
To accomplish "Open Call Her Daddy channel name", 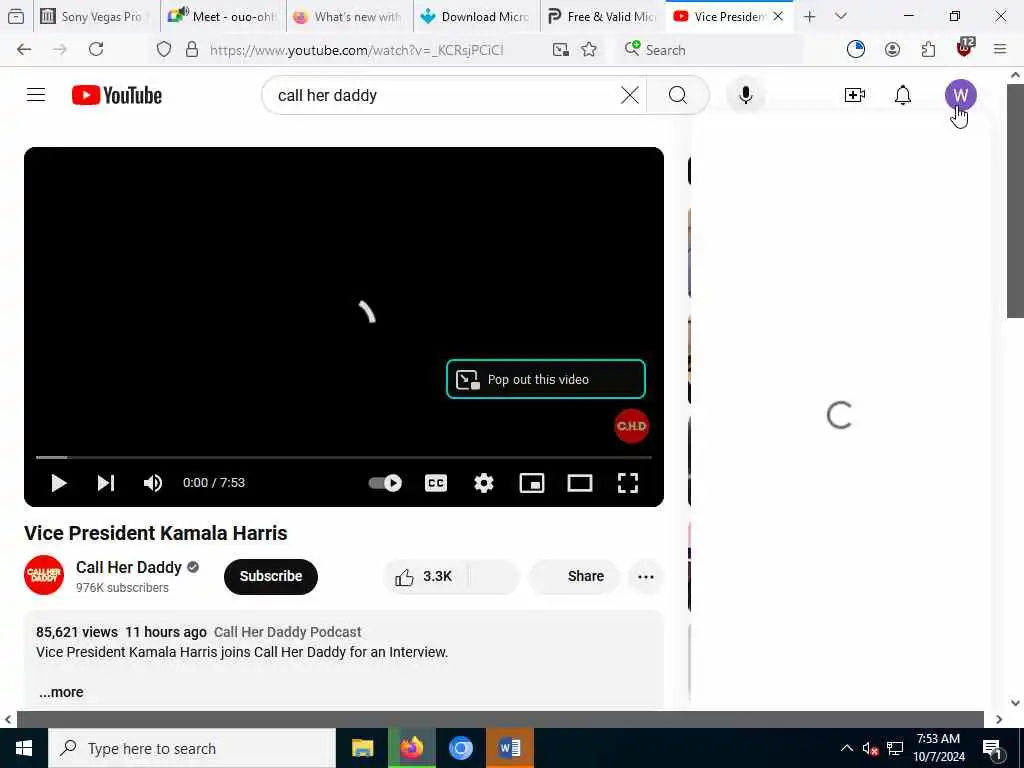I will pyautogui.click(x=129, y=567).
